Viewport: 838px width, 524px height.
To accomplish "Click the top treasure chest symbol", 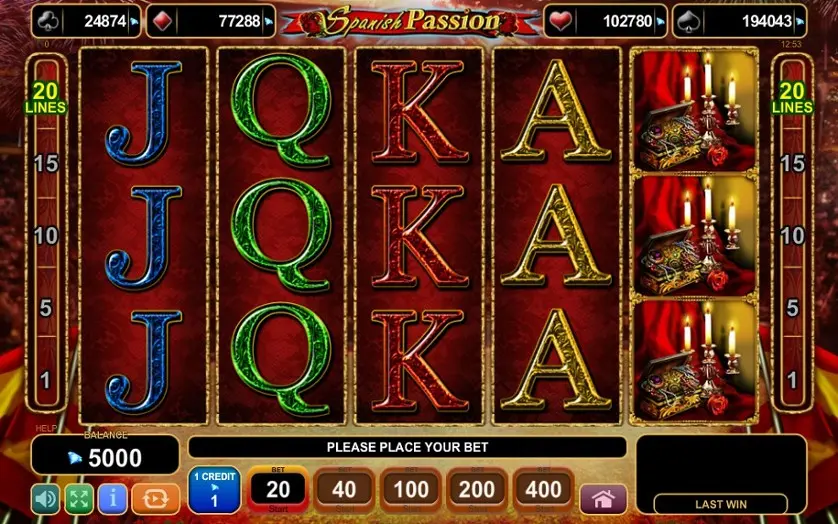I will point(694,111).
